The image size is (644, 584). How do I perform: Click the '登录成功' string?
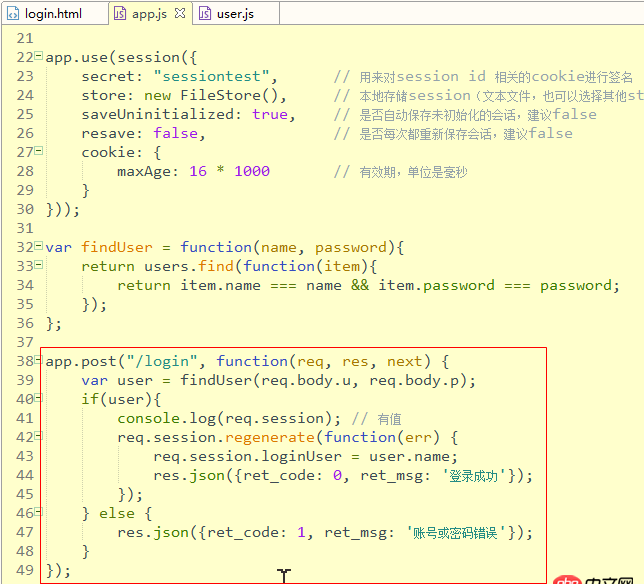pos(474,476)
